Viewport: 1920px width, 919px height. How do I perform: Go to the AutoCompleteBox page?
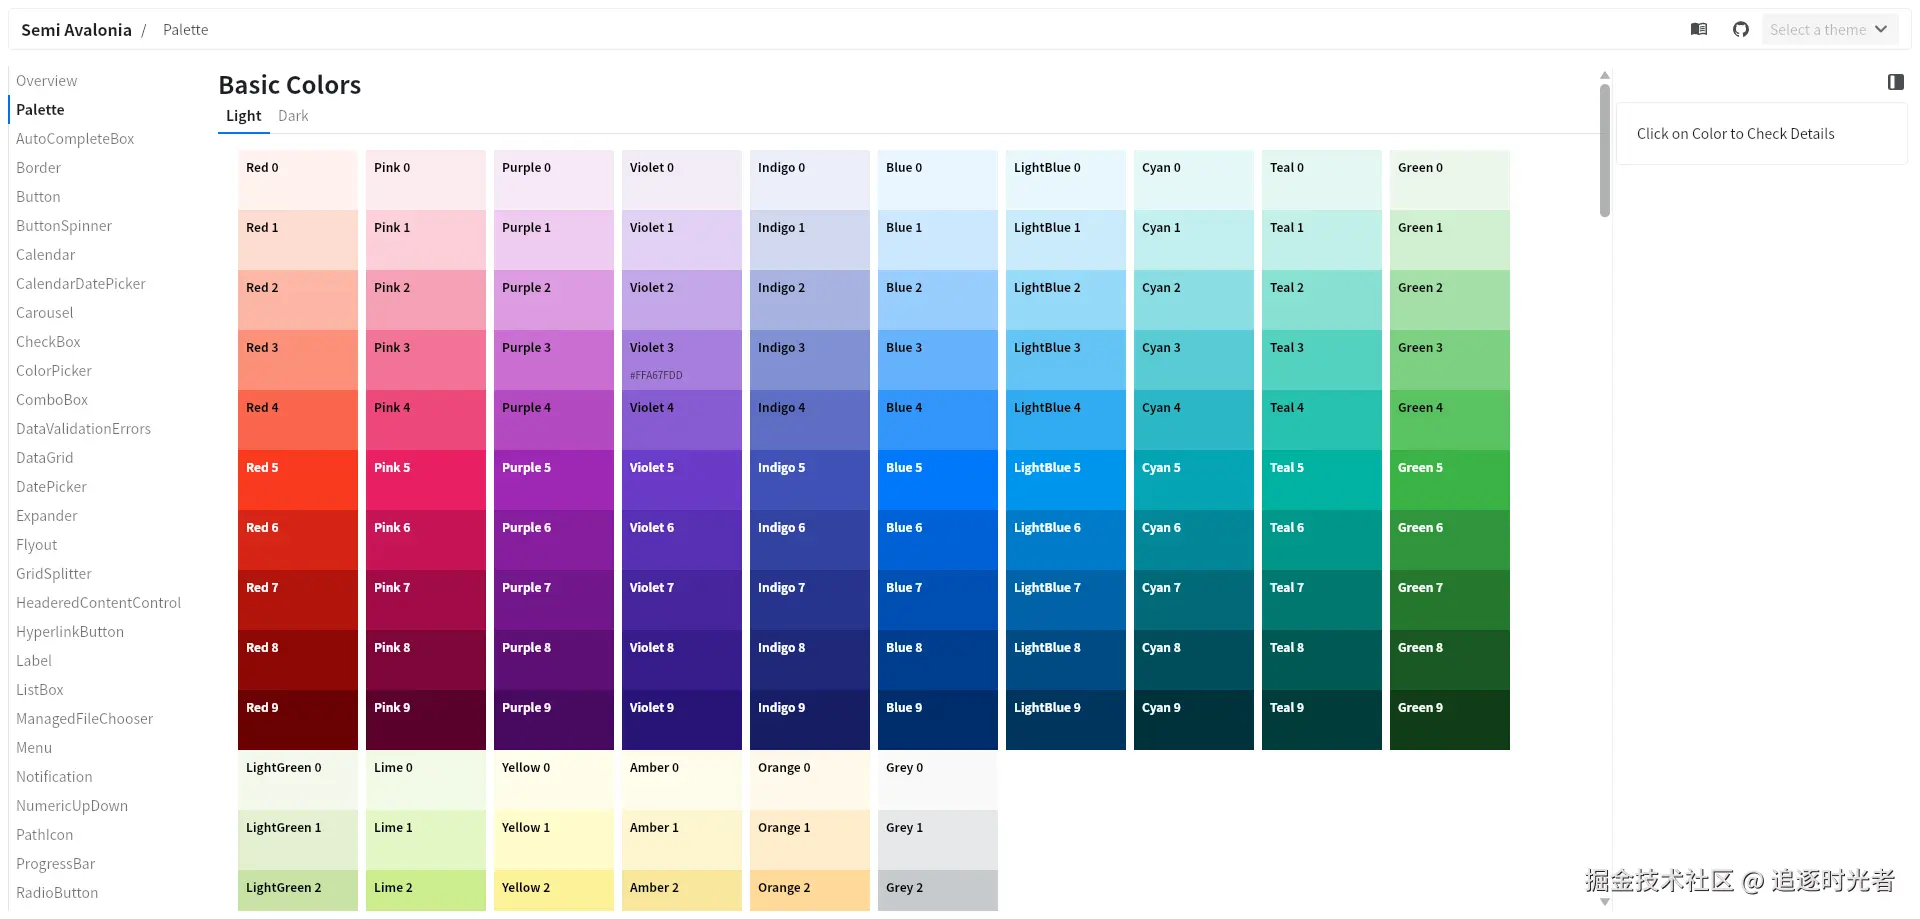[75, 139]
